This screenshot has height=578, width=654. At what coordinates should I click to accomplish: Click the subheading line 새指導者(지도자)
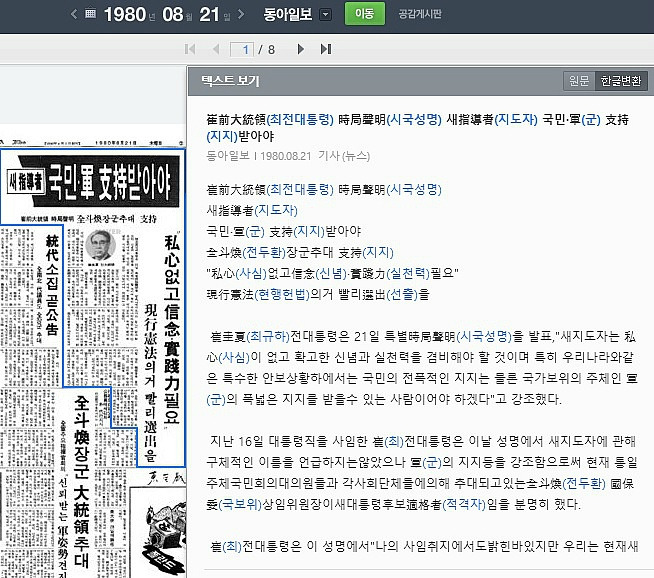252,210
